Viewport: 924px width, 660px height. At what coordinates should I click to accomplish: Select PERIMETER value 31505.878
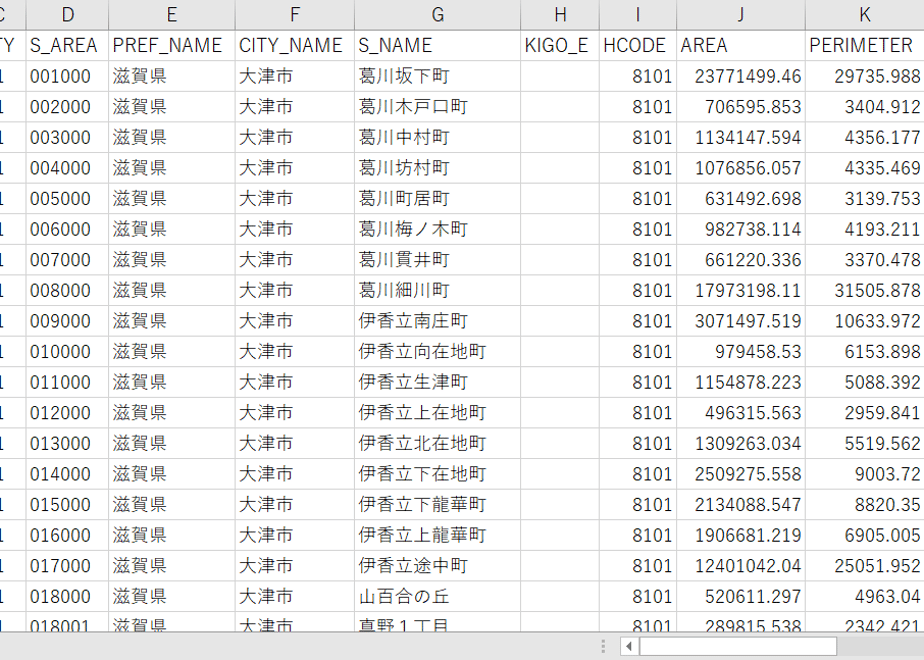pos(864,291)
